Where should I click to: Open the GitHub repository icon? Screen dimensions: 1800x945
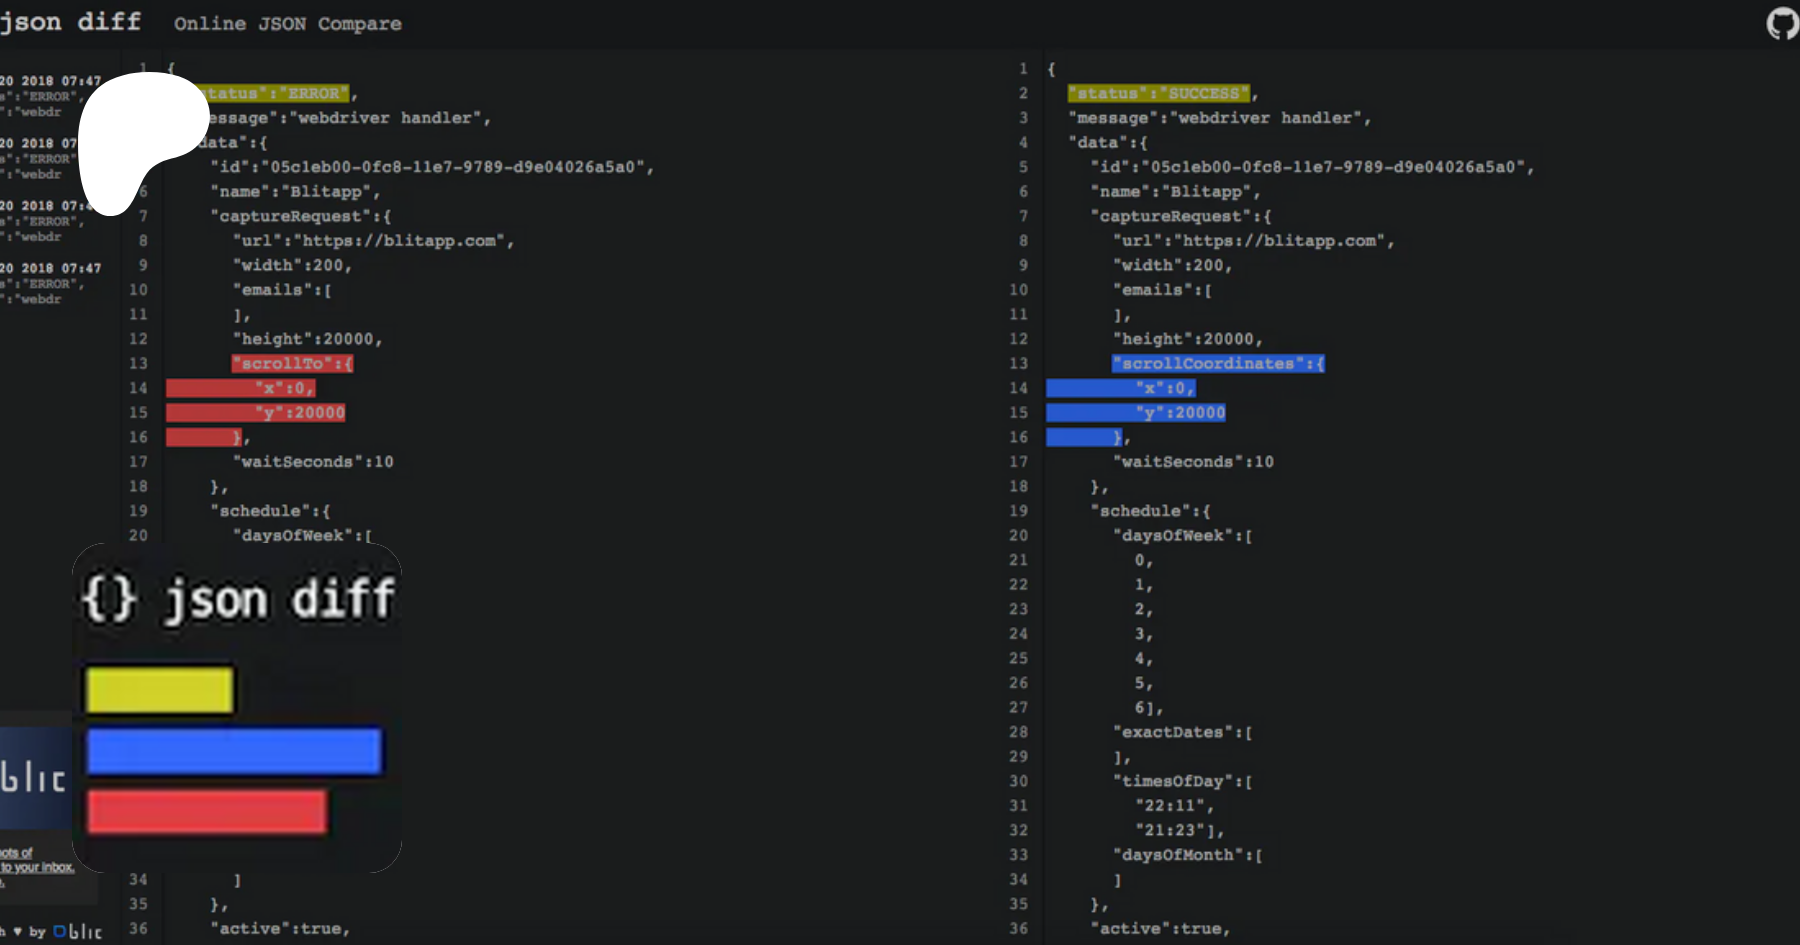coord(1782,23)
